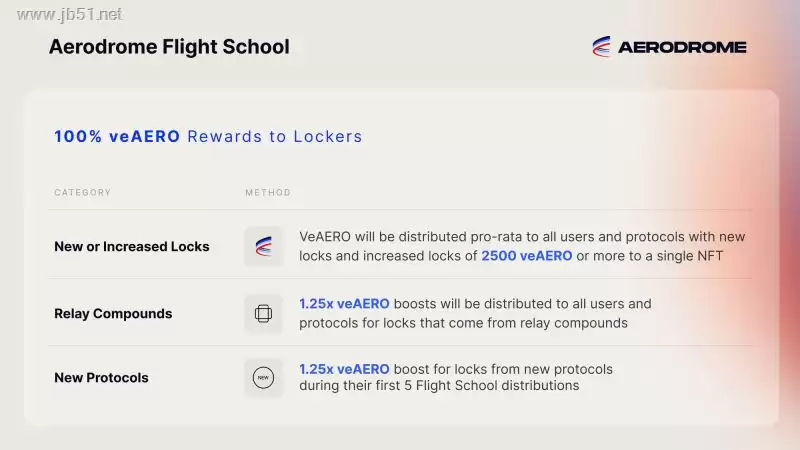Select the Relay Compounds row label
Image resolution: width=800 pixels, height=450 pixels.
coord(113,313)
